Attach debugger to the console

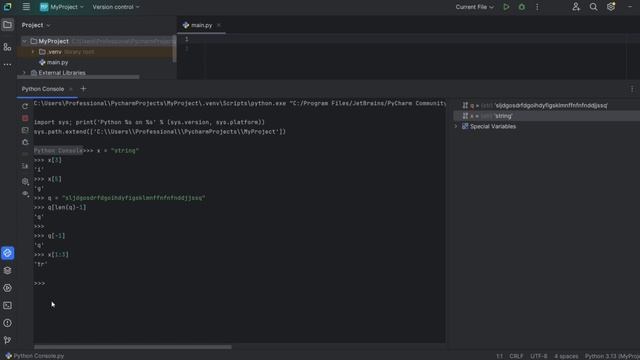(25, 142)
